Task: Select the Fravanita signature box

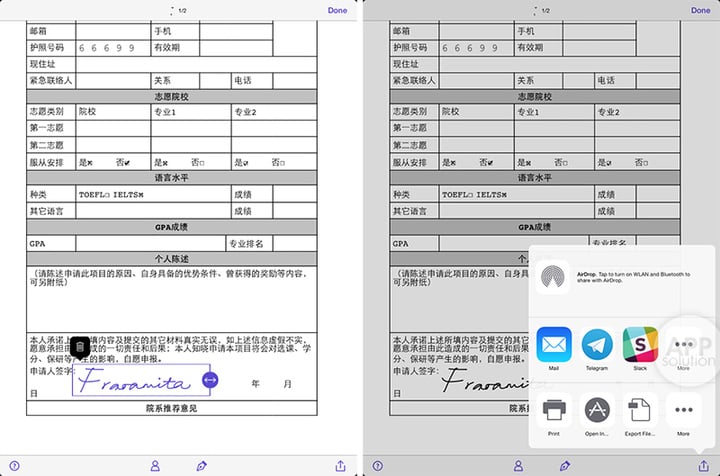Action: (x=135, y=381)
